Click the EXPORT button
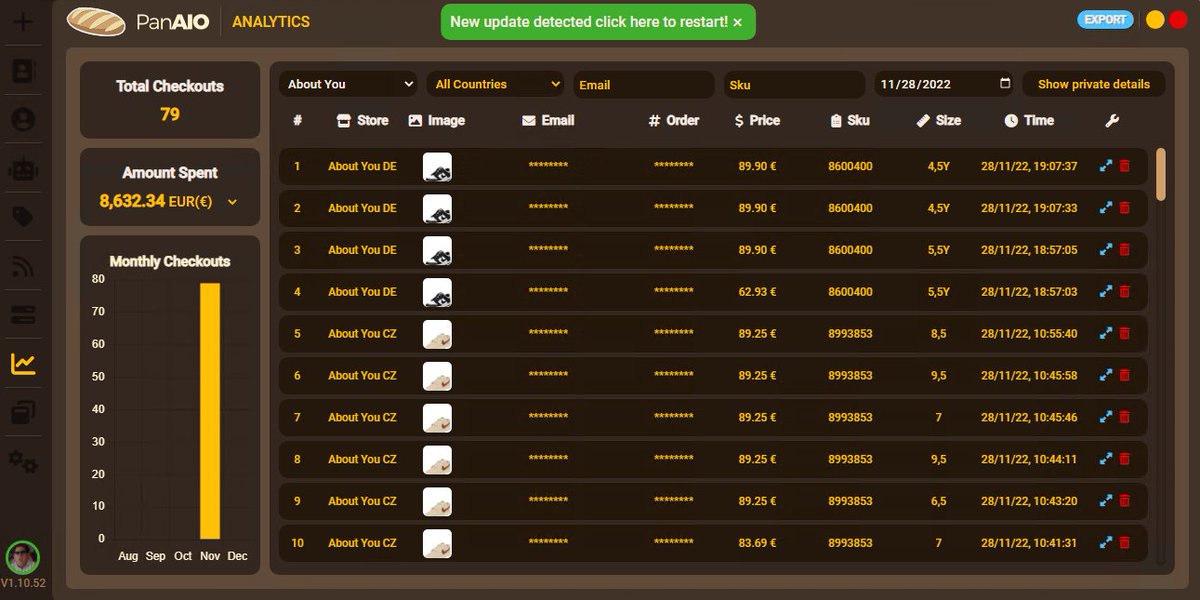The height and width of the screenshot is (600, 1200). click(1105, 19)
